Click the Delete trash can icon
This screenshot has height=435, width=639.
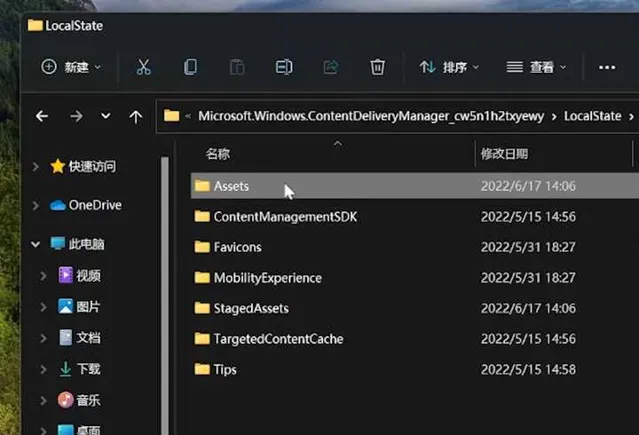[x=377, y=67]
